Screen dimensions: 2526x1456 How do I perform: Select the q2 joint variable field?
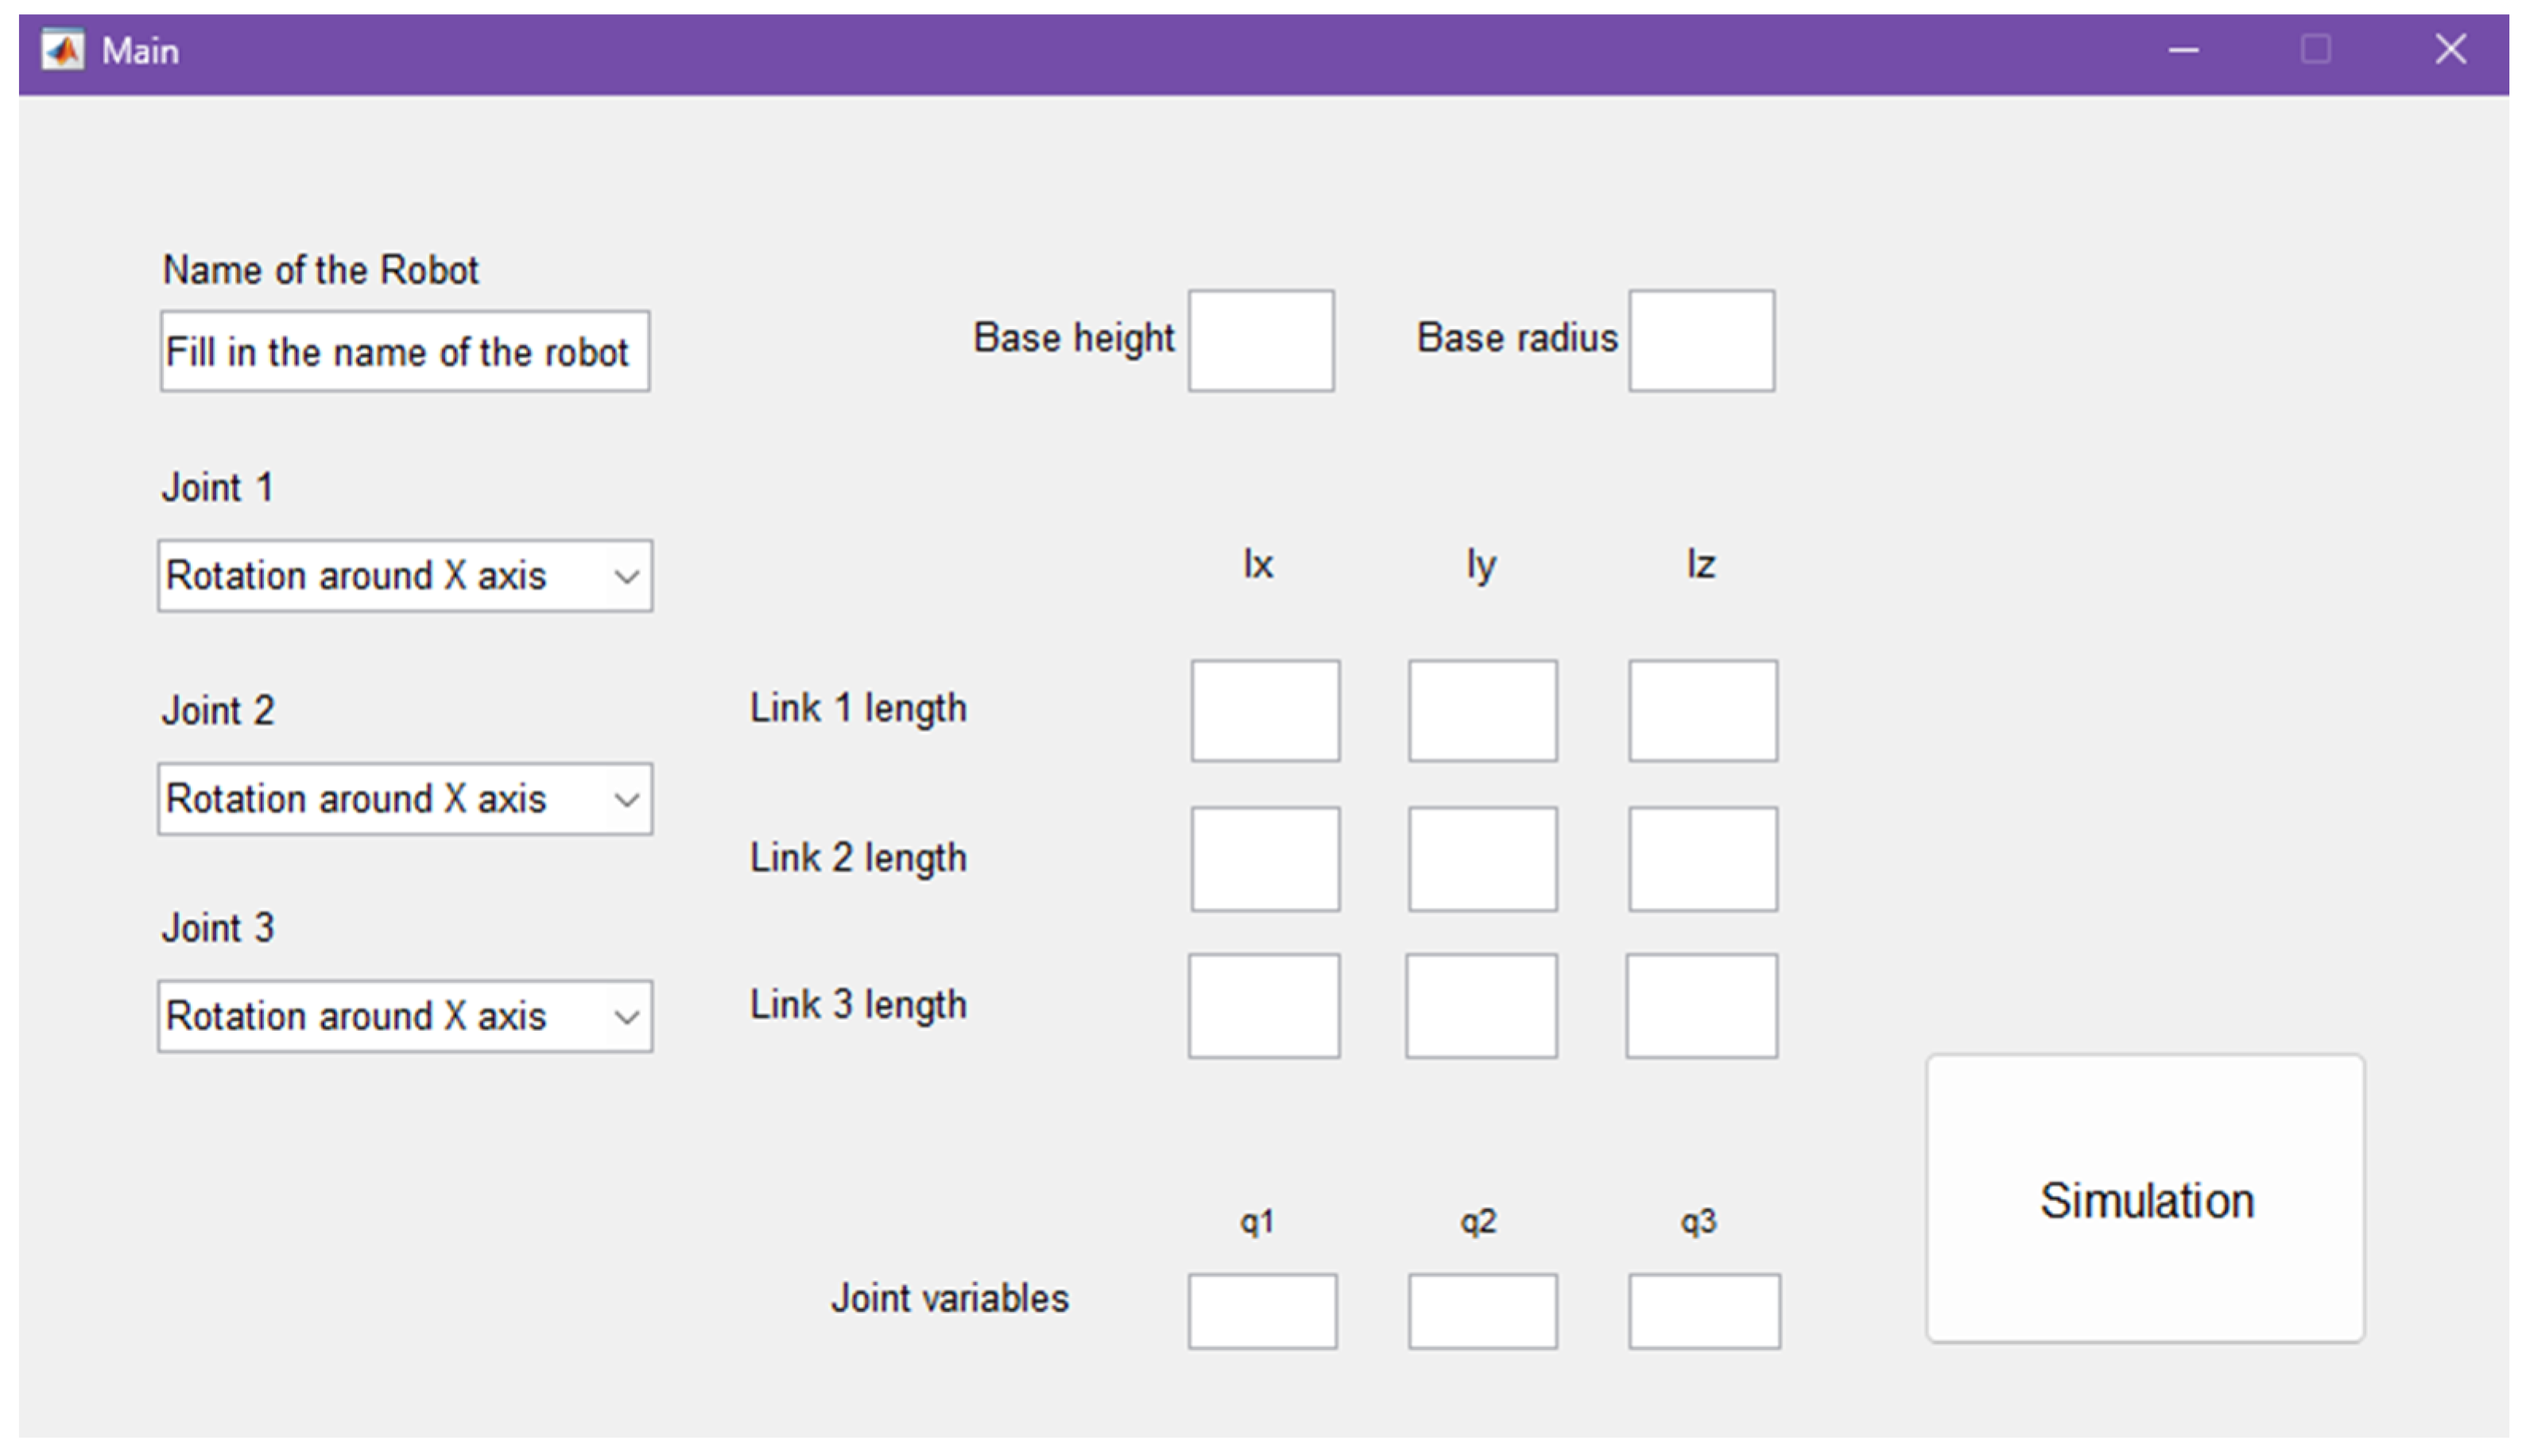[1482, 1311]
